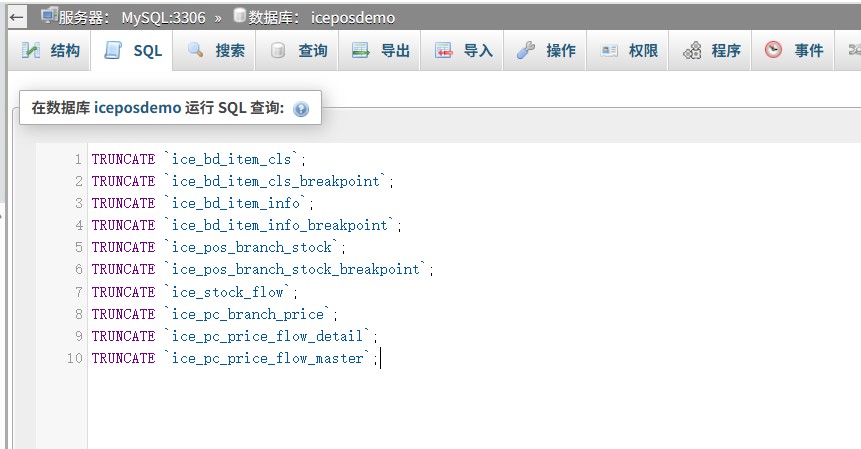Click the Import (导入) icon

click(x=444, y=50)
